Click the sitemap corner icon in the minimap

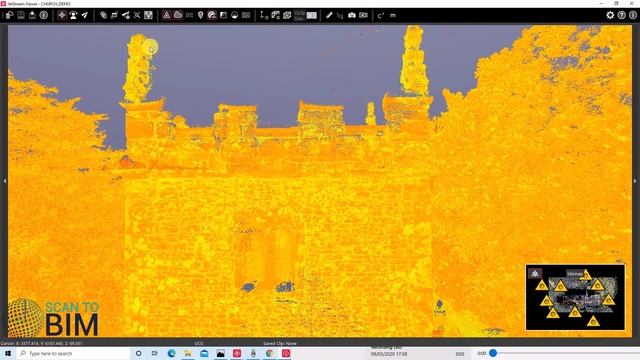pyautogui.click(x=535, y=273)
